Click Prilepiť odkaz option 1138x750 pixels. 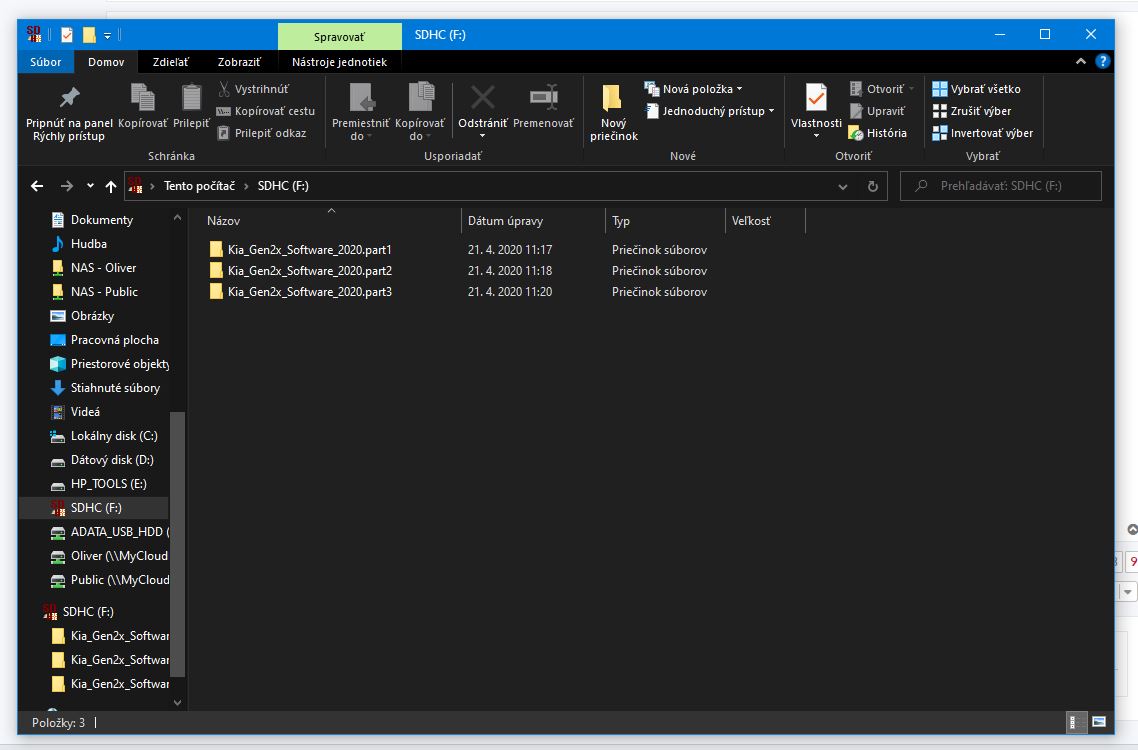261,133
